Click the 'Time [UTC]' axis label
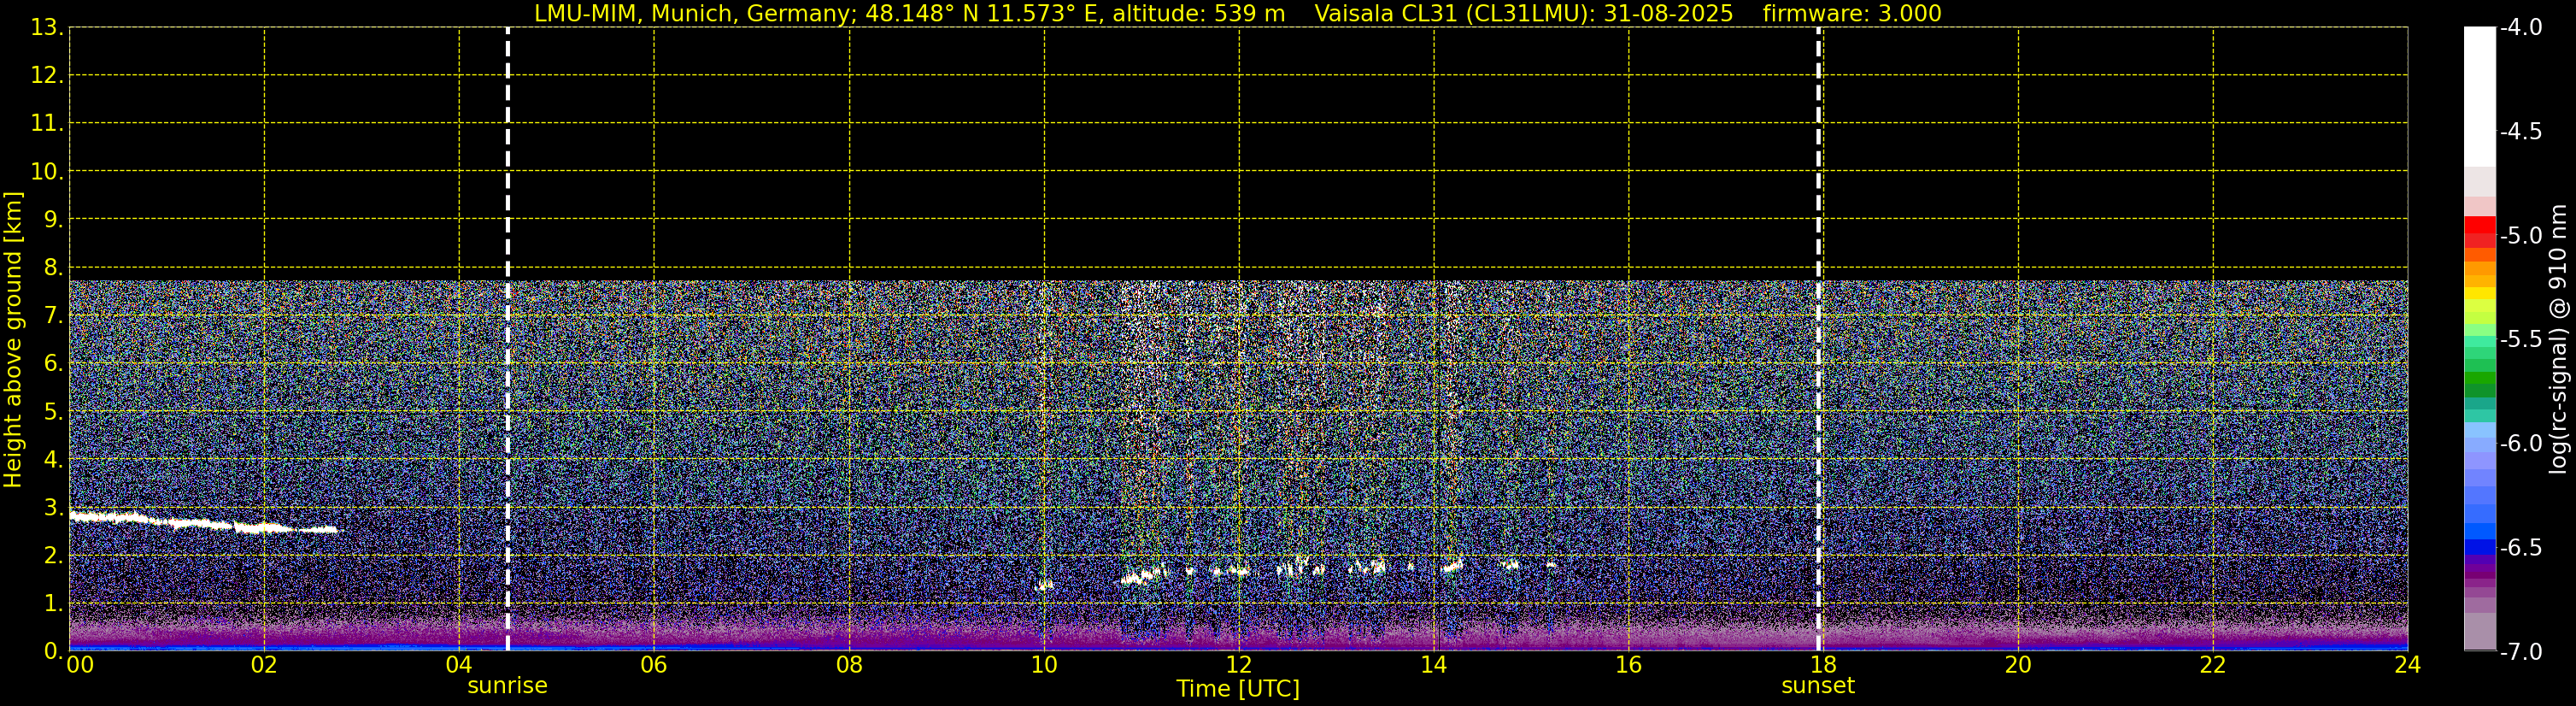2576x706 pixels. point(1238,689)
